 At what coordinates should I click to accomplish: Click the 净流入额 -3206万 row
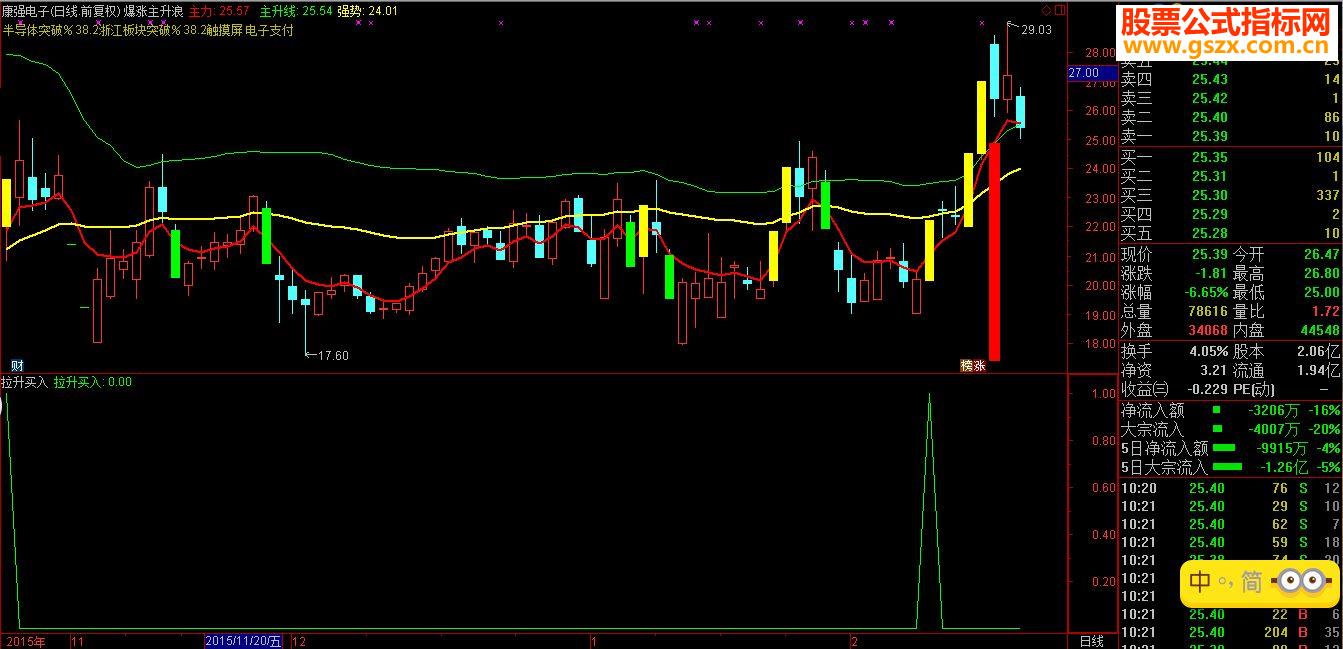1230,410
